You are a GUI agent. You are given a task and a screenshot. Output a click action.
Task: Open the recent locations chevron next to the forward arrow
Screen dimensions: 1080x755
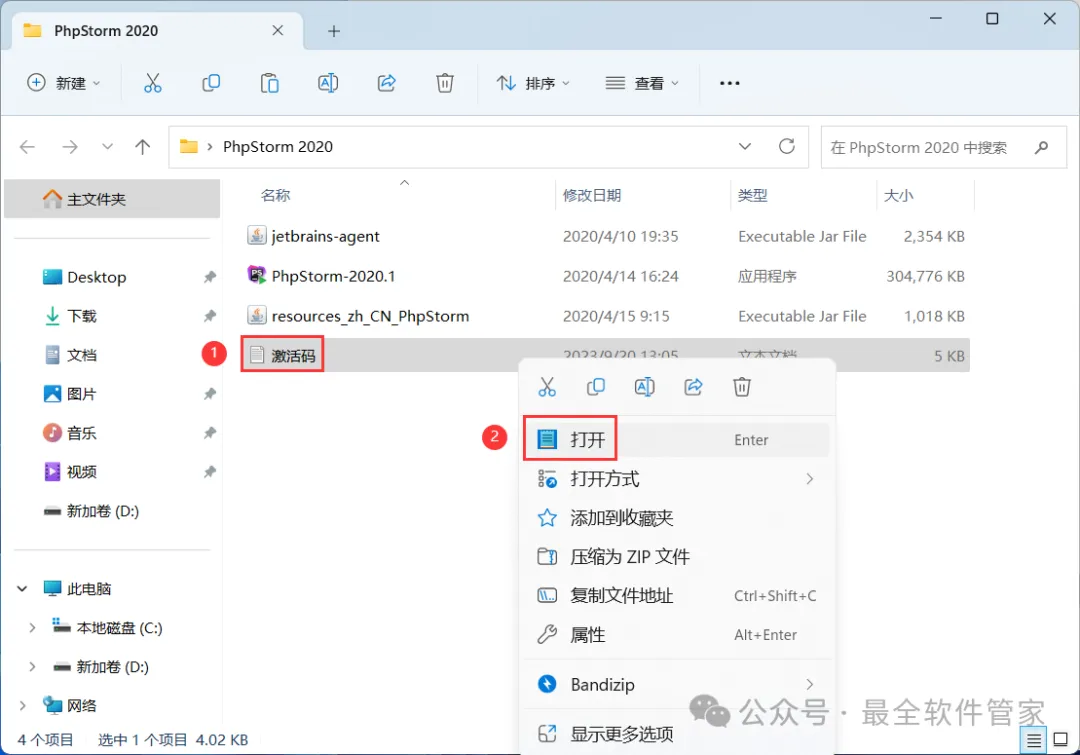107,147
